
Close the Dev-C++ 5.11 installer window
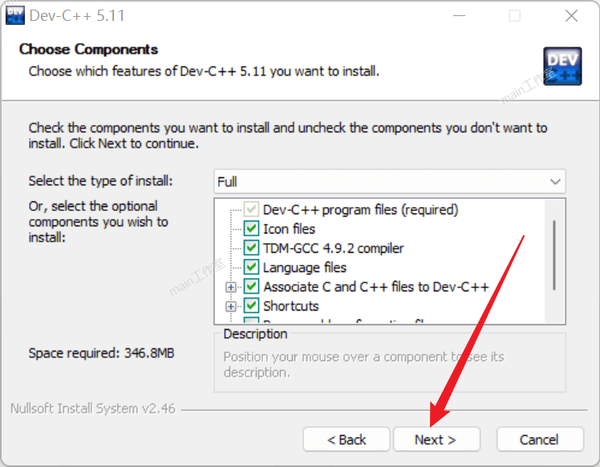(571, 16)
